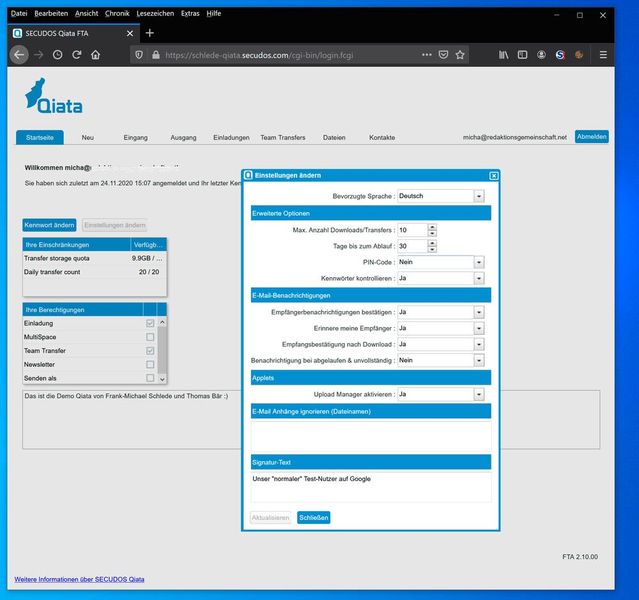Click the padlock site security icon
Screen dimensions: 639x600
pyautogui.click(x=156, y=55)
